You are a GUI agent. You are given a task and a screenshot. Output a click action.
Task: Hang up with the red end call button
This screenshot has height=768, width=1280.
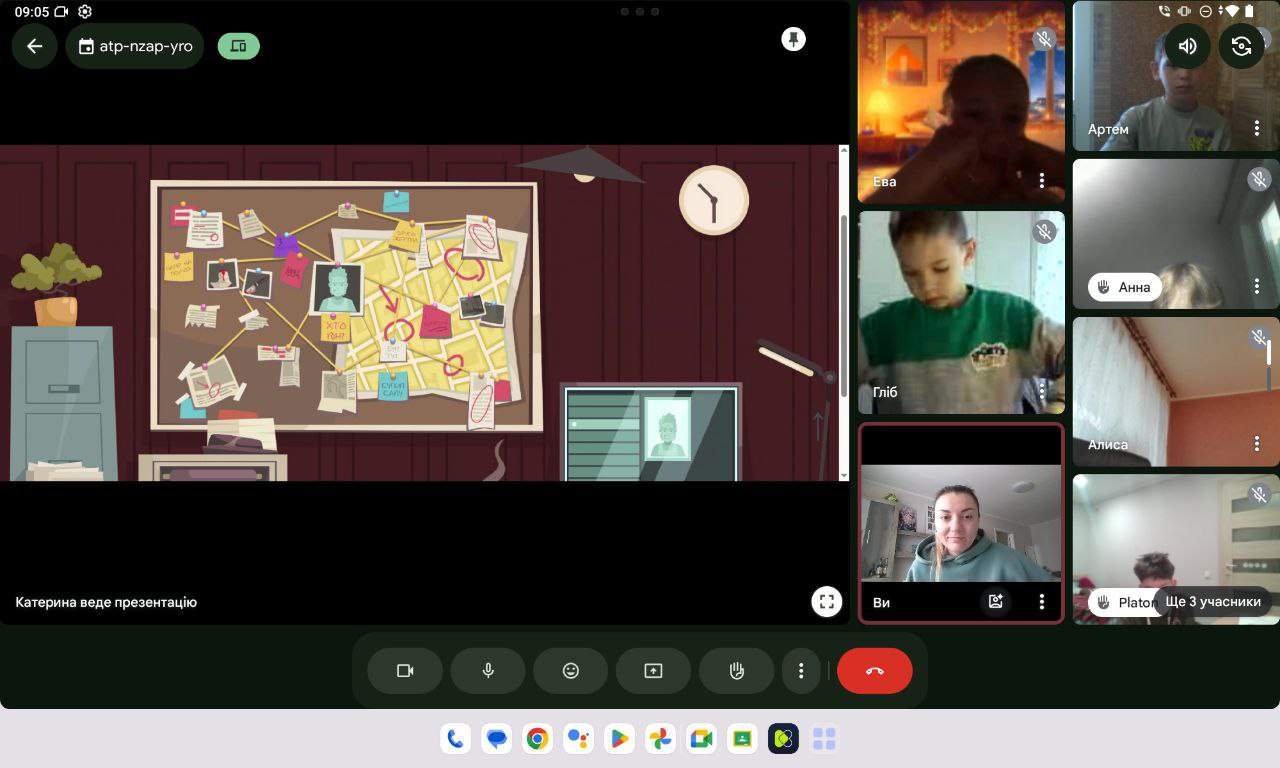(874, 671)
